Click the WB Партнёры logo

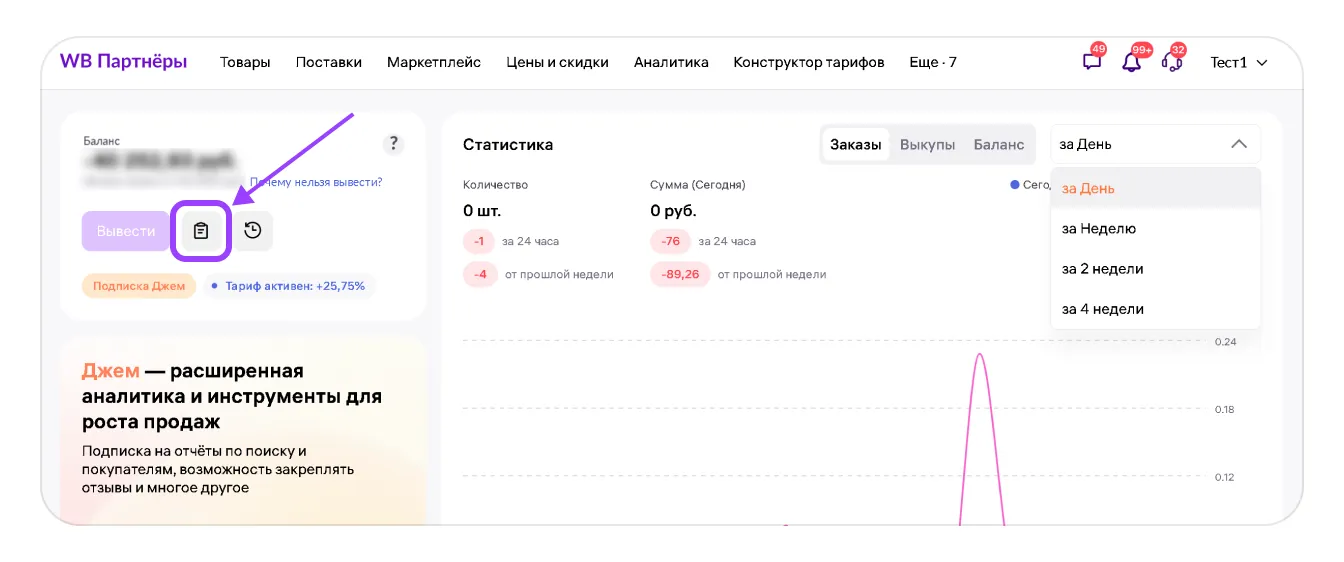pos(123,61)
